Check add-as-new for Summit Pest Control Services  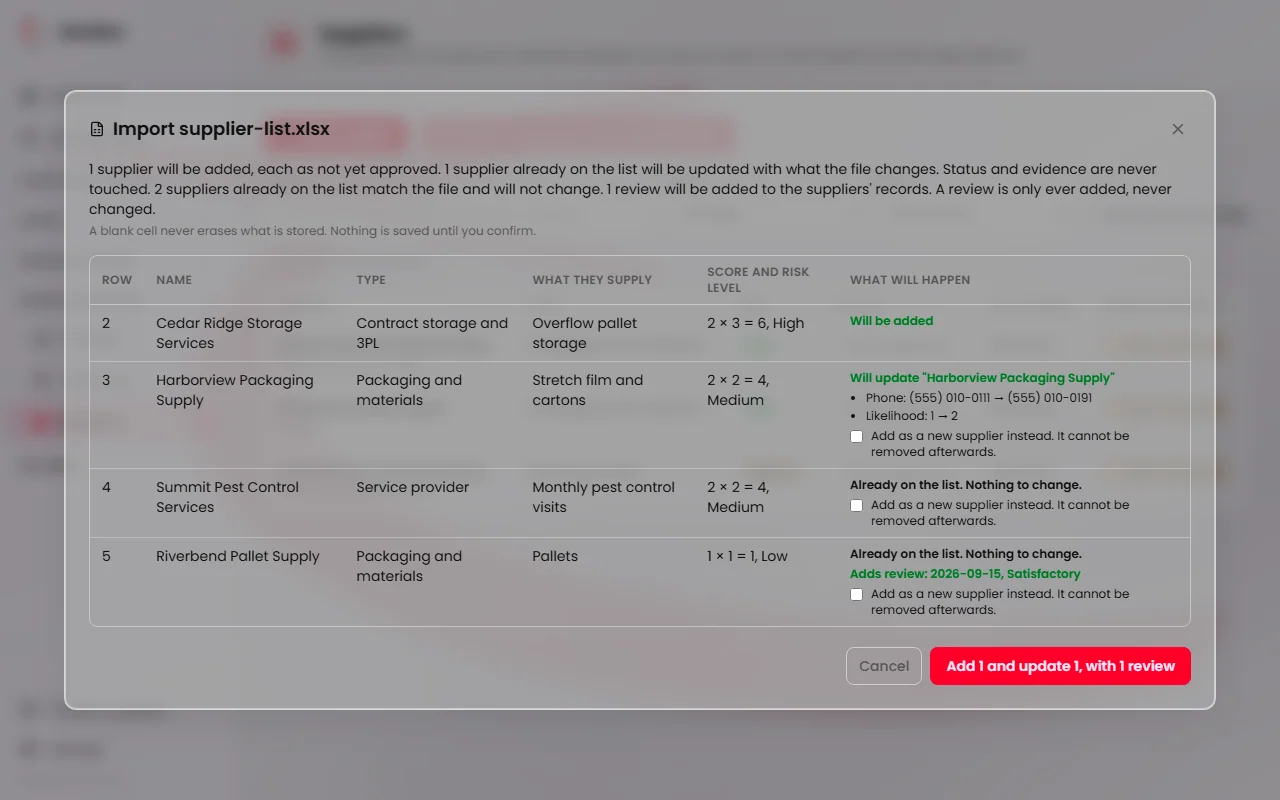(856, 505)
